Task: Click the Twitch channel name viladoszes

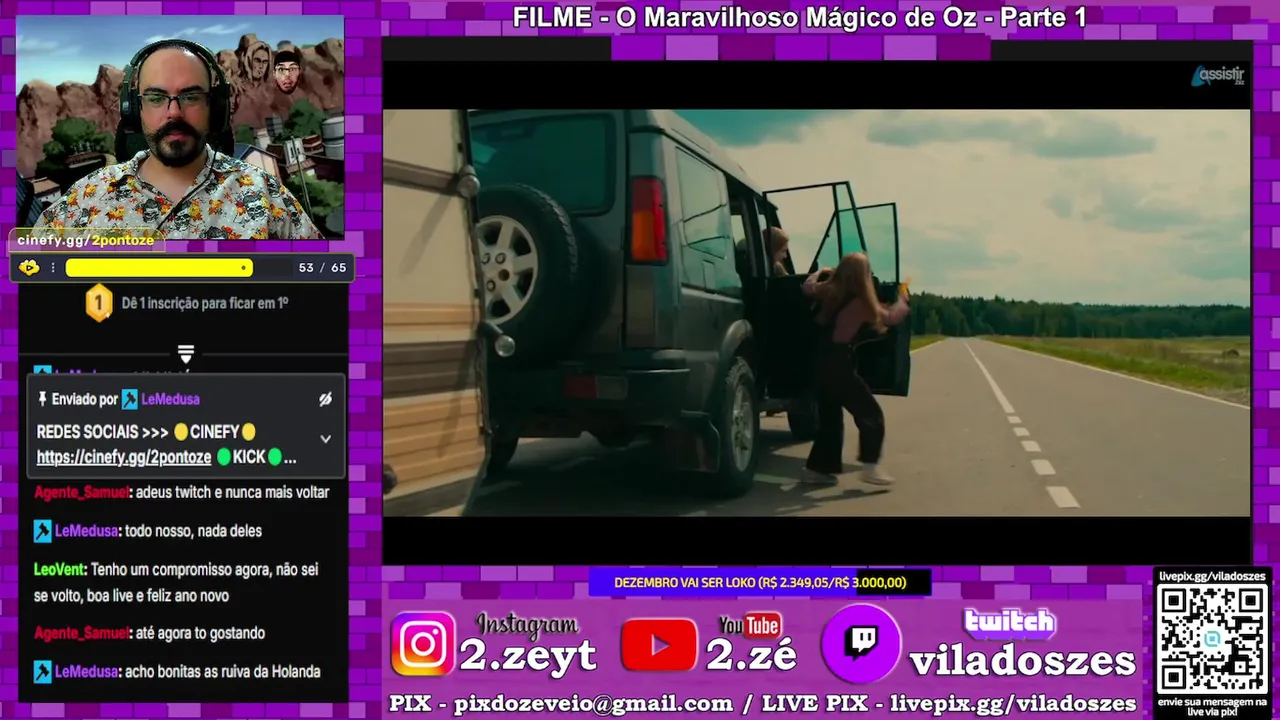Action: point(1023,660)
